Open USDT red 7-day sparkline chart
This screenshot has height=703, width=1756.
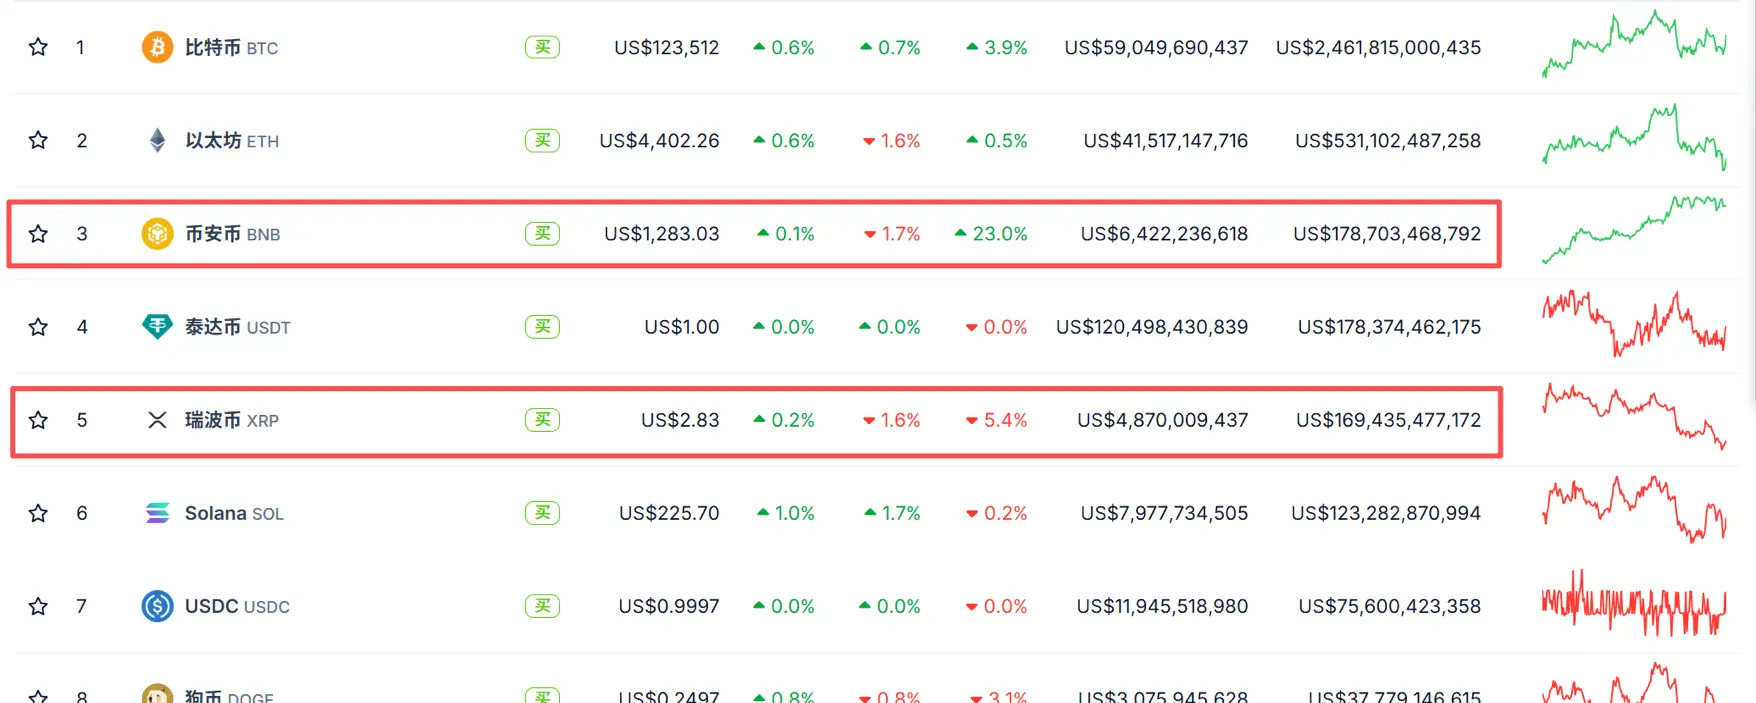point(1634,323)
